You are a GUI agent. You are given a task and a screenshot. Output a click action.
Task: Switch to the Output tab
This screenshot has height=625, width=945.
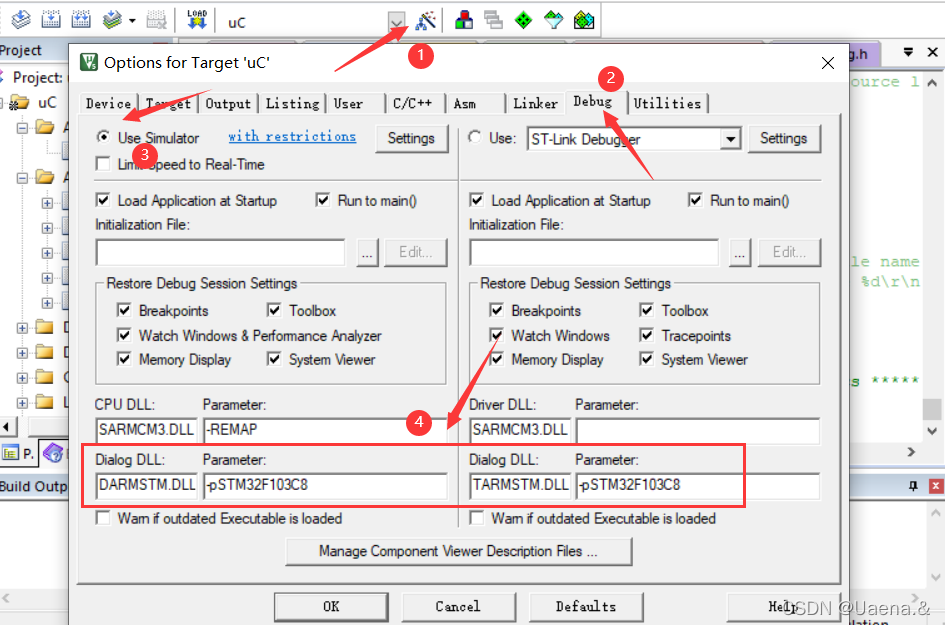click(x=228, y=104)
